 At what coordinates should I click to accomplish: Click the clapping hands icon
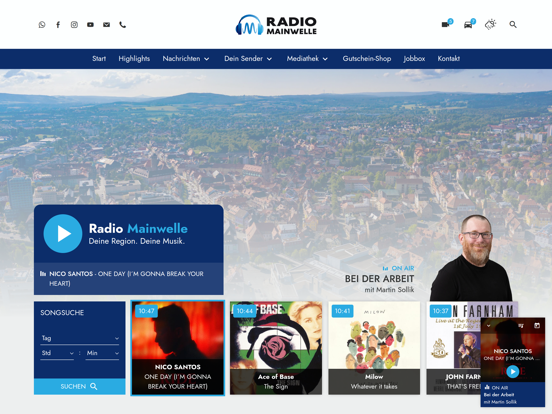coord(490,24)
